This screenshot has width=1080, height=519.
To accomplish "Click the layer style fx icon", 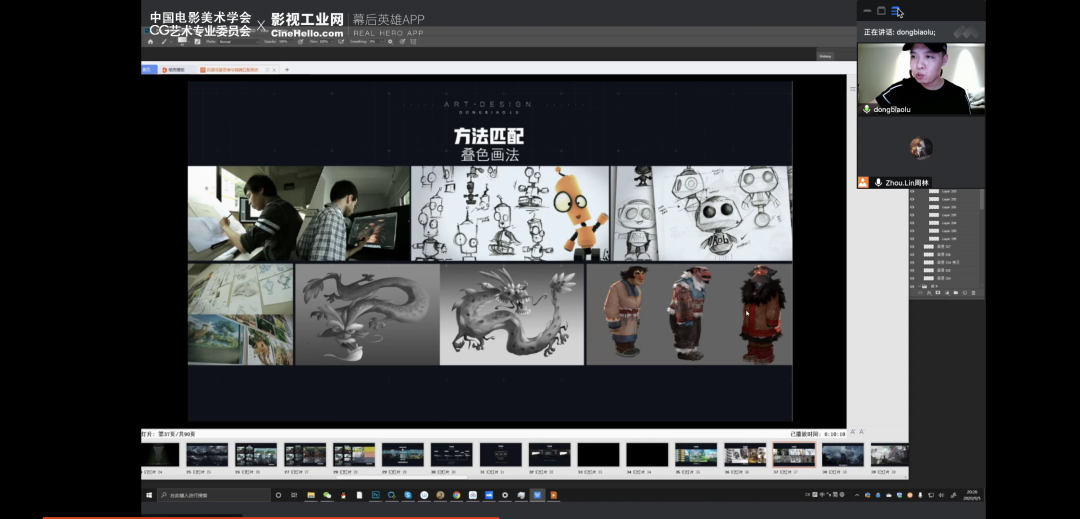I will 929,293.
